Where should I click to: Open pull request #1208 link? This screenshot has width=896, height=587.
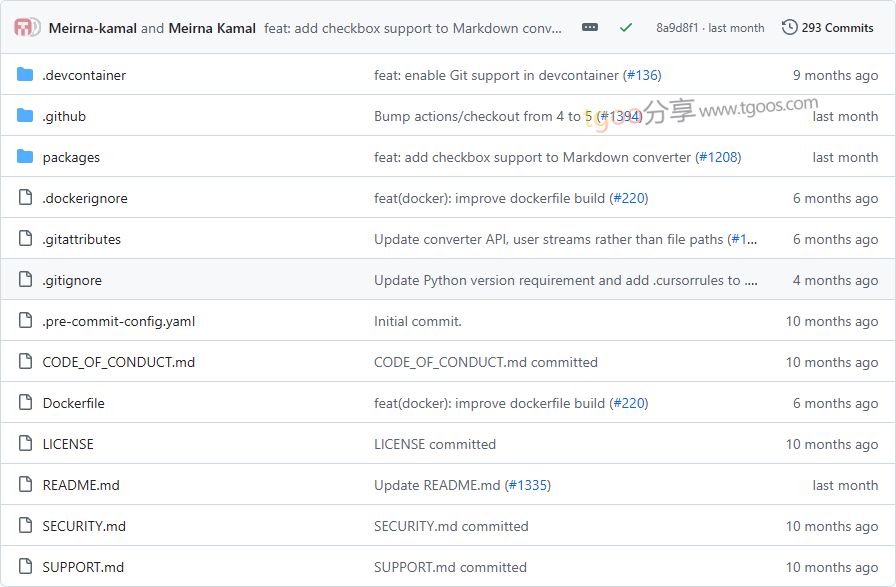(718, 157)
